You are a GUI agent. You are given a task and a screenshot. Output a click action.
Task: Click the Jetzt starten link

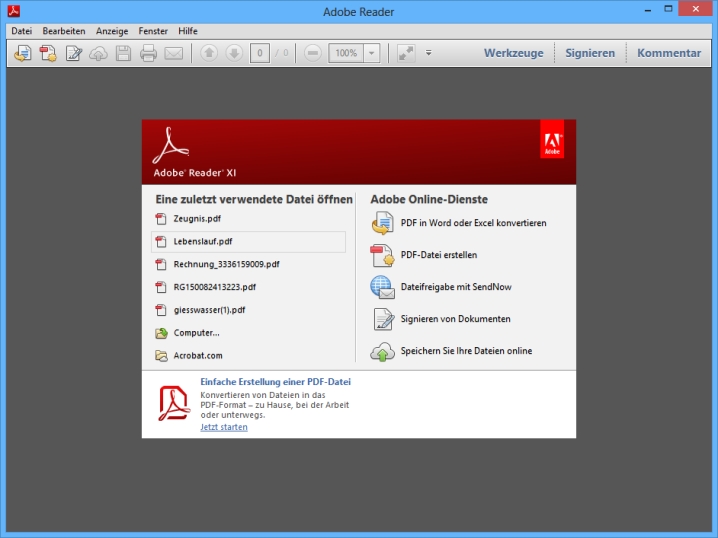click(223, 427)
